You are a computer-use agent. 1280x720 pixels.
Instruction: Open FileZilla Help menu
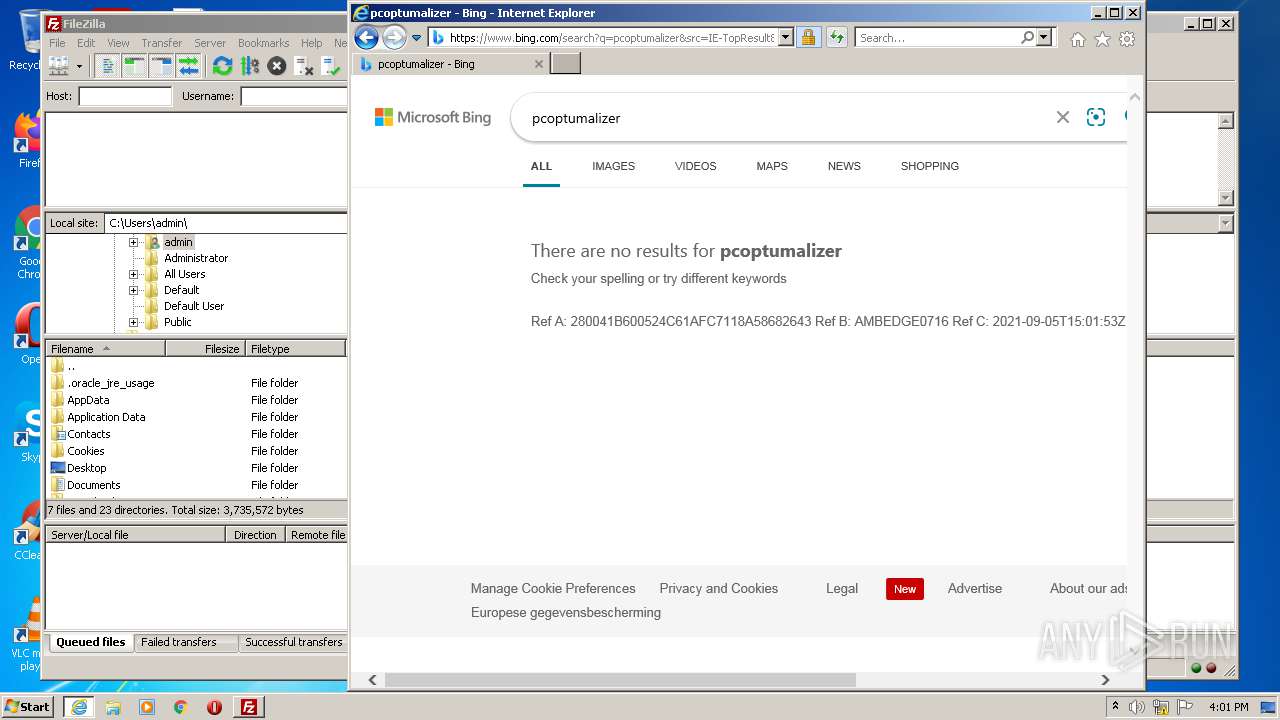[312, 43]
